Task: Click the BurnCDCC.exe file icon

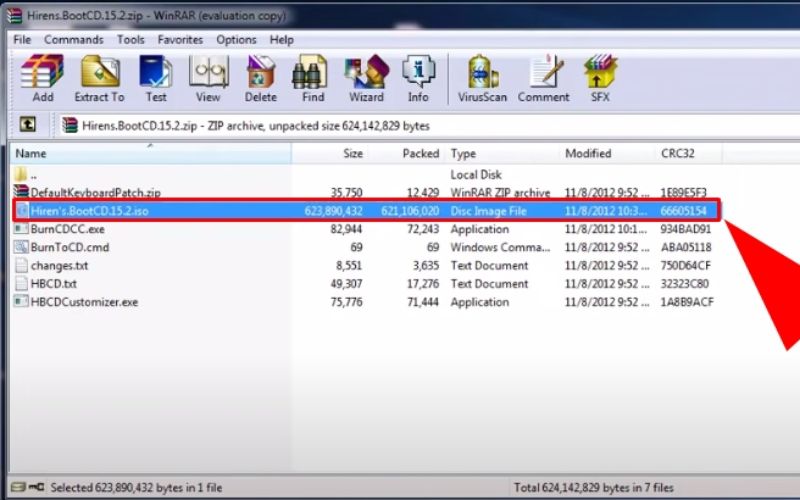Action: (x=21, y=229)
